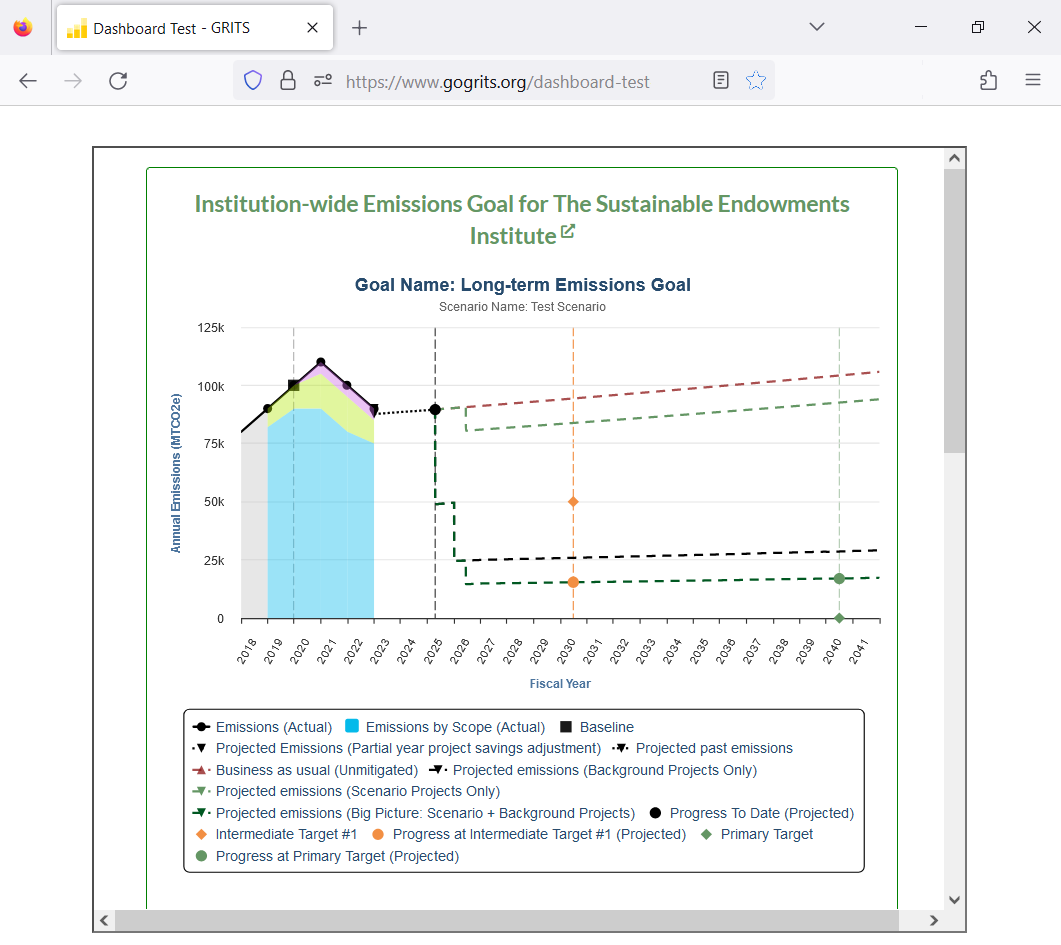The width and height of the screenshot is (1061, 945).
Task: Click the 125k y-axis value
Action: tap(210, 327)
